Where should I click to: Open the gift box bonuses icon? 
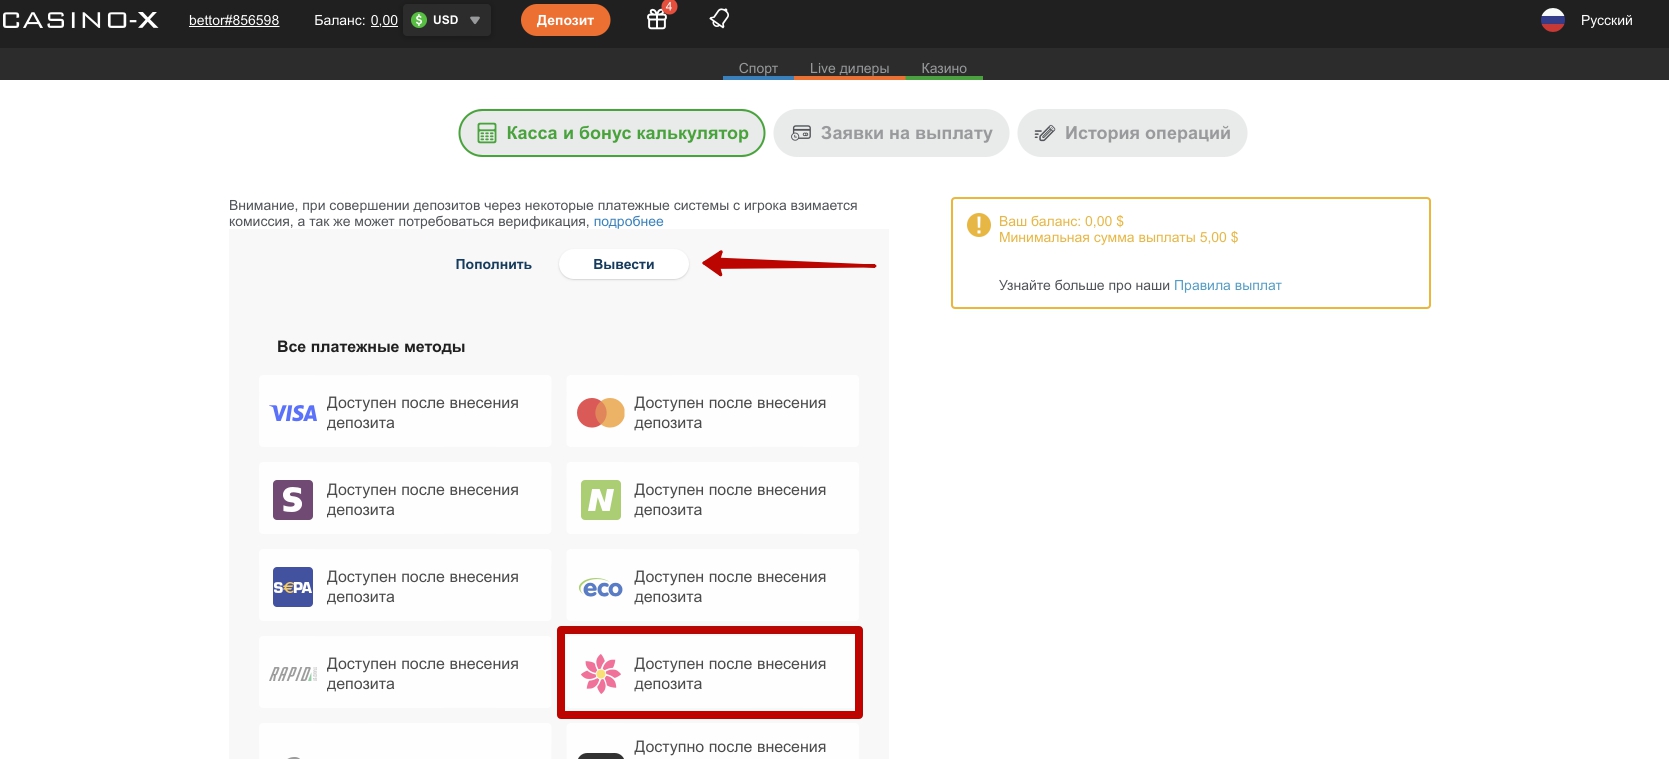[x=657, y=19]
